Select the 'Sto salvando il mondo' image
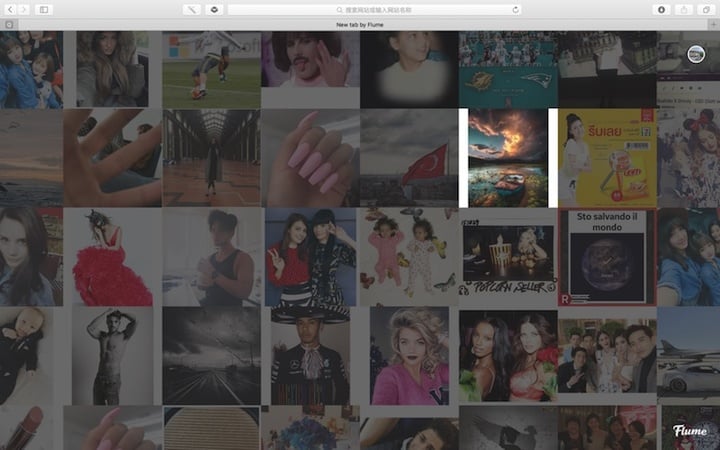Viewport: 720px width, 450px height. click(x=607, y=256)
